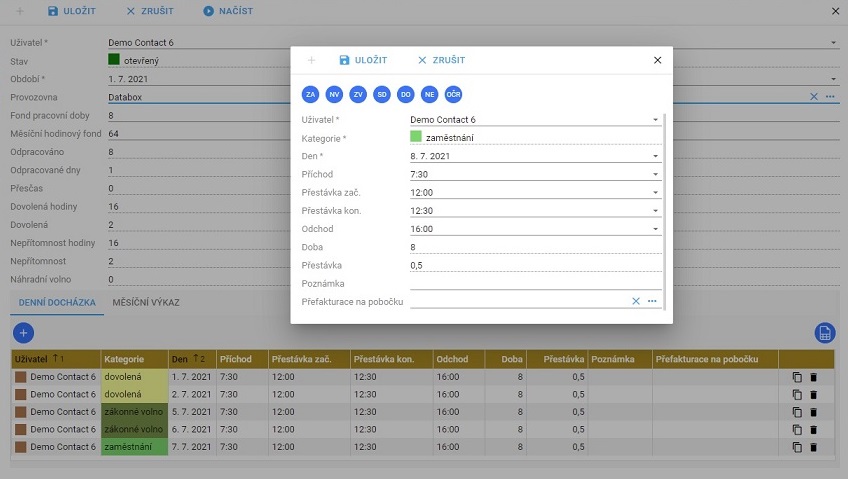The height and width of the screenshot is (479, 848).
Task: Open the lookup dots for Přefakturace na pobočku
Action: tap(652, 301)
